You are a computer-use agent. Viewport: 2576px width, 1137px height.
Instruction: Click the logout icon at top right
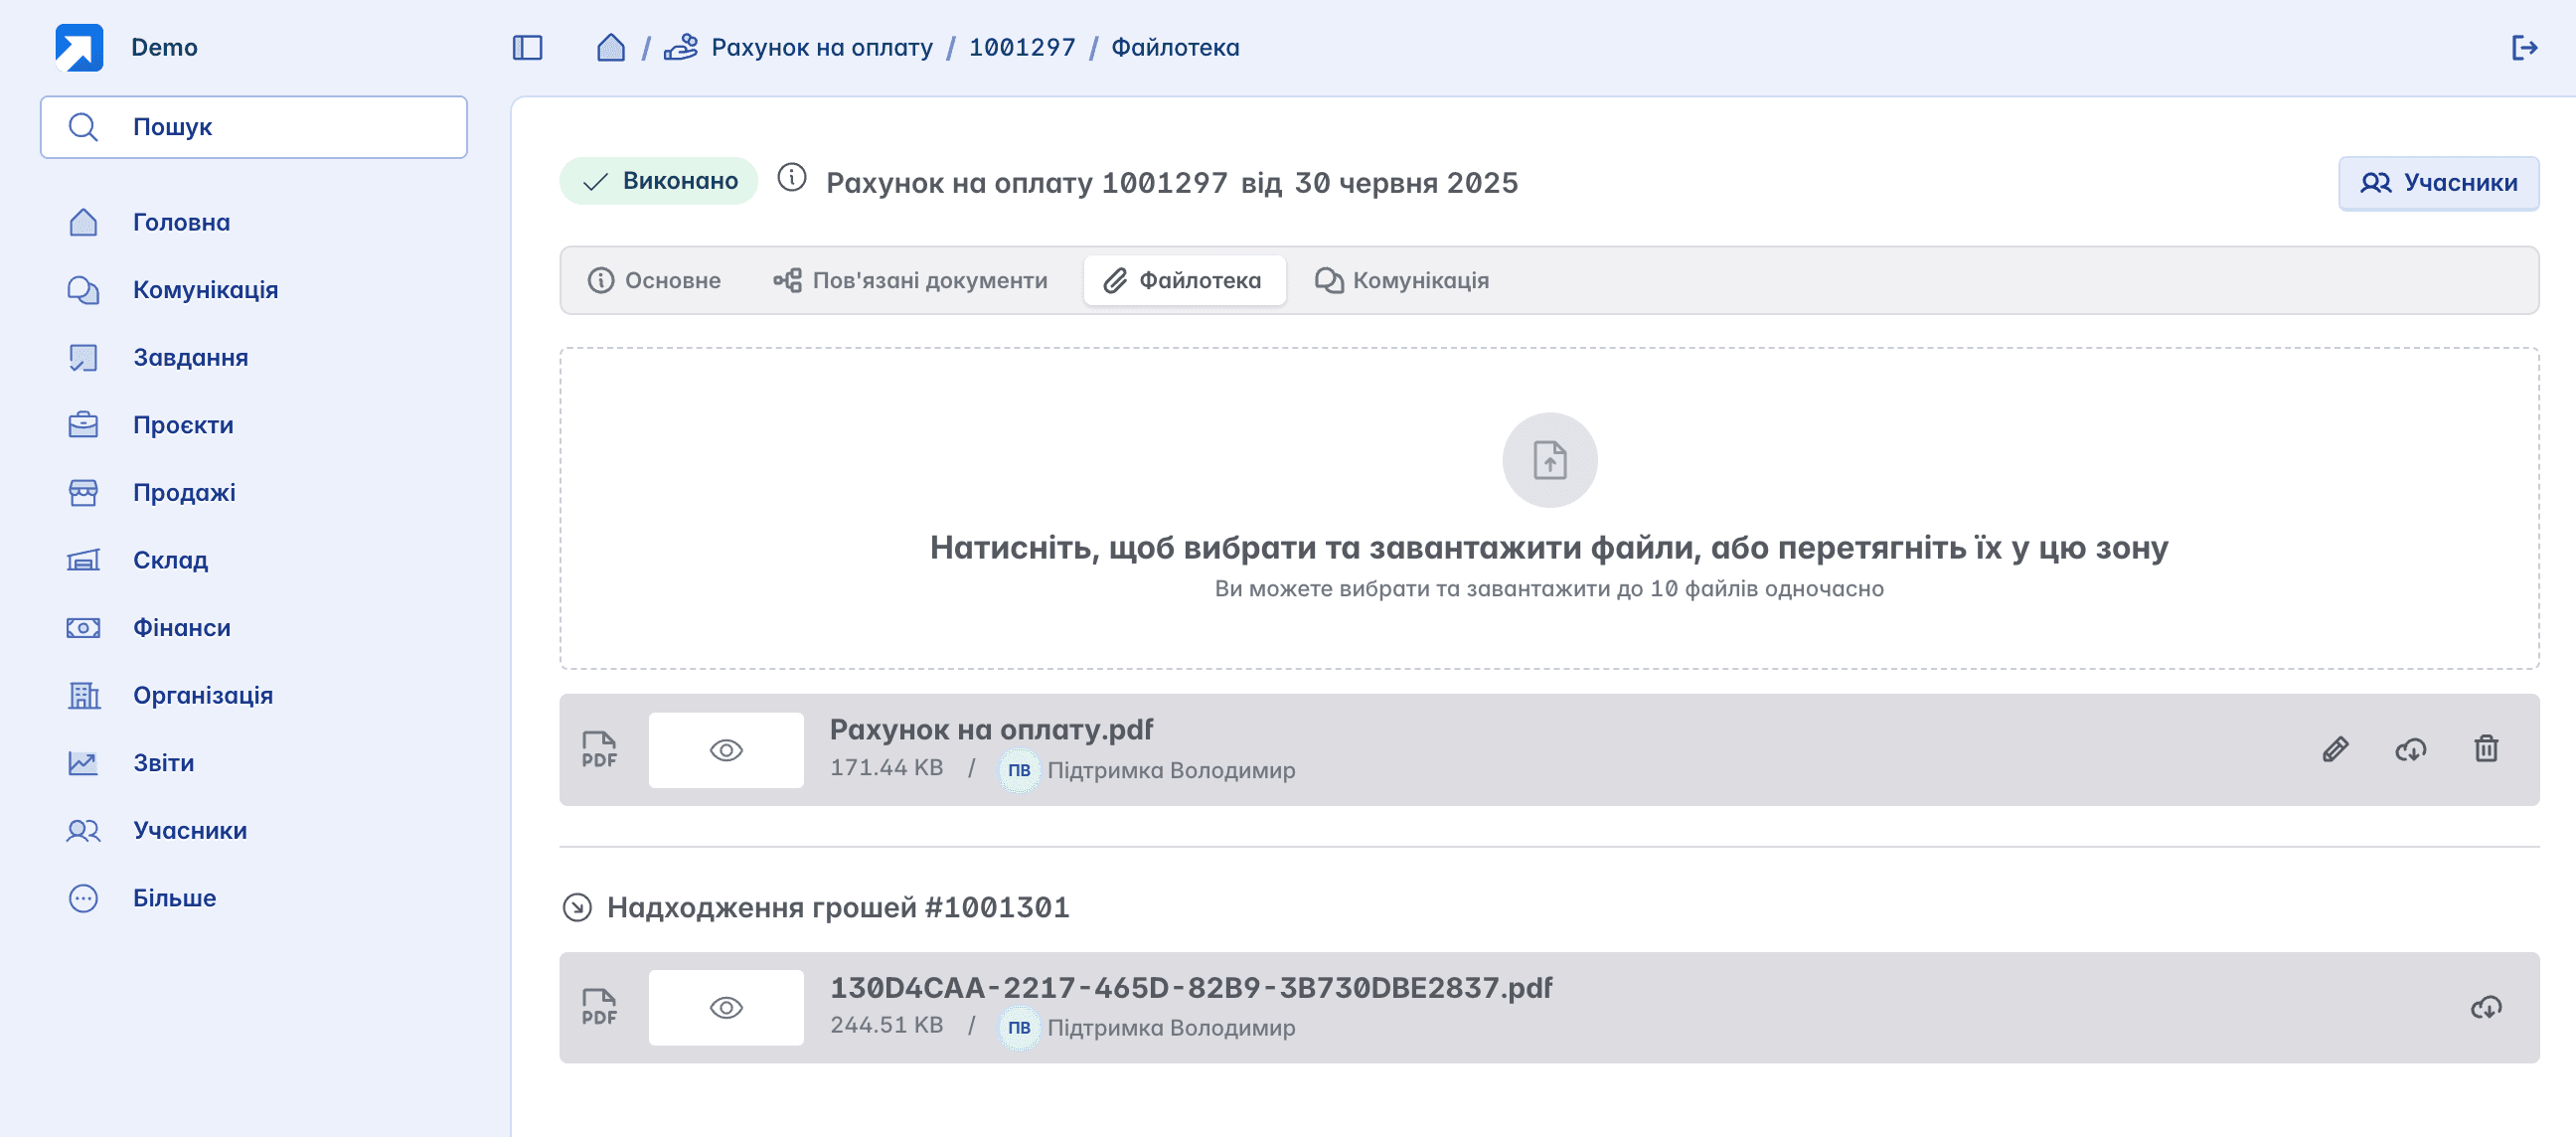(2524, 47)
